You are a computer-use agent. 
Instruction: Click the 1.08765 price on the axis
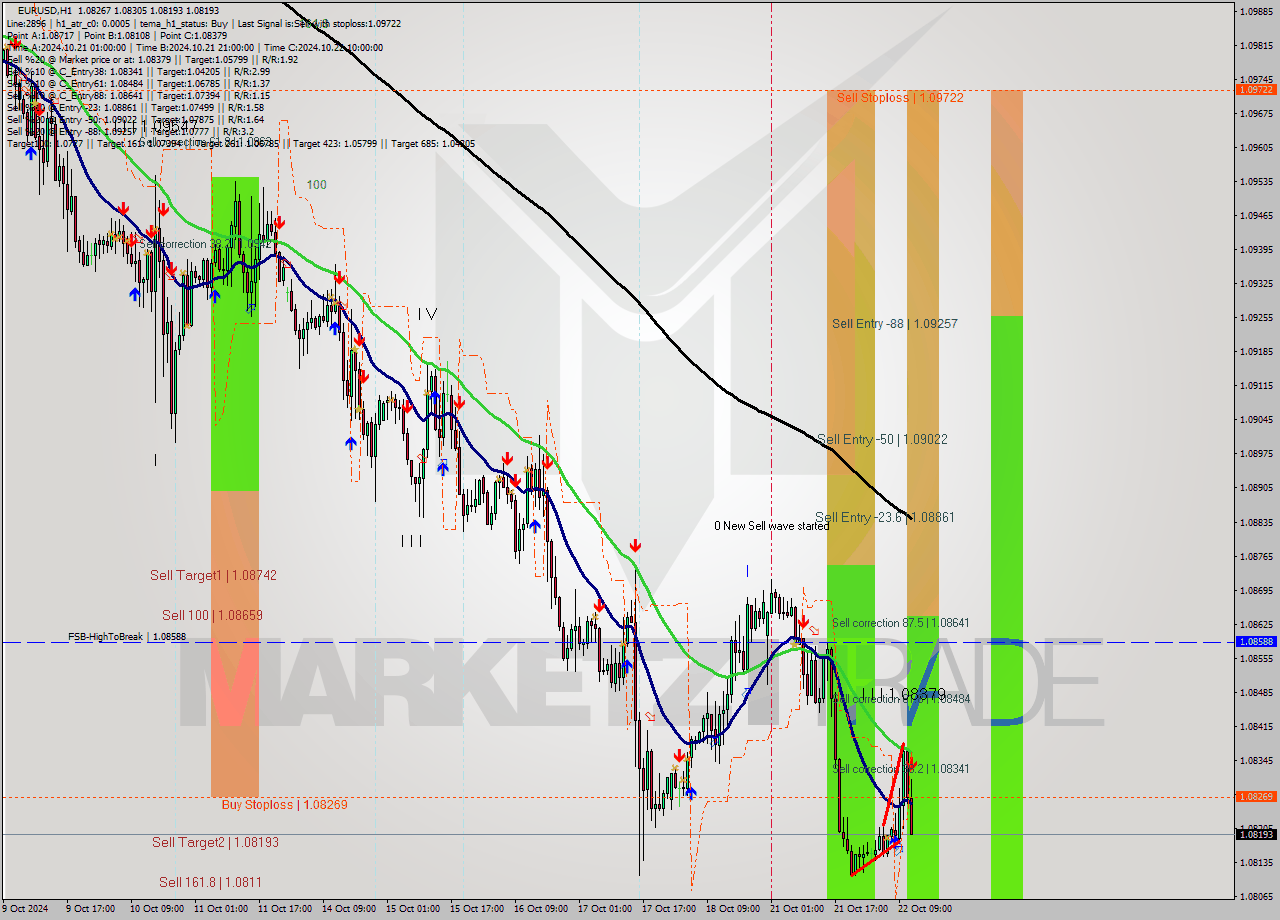click(x=1255, y=556)
